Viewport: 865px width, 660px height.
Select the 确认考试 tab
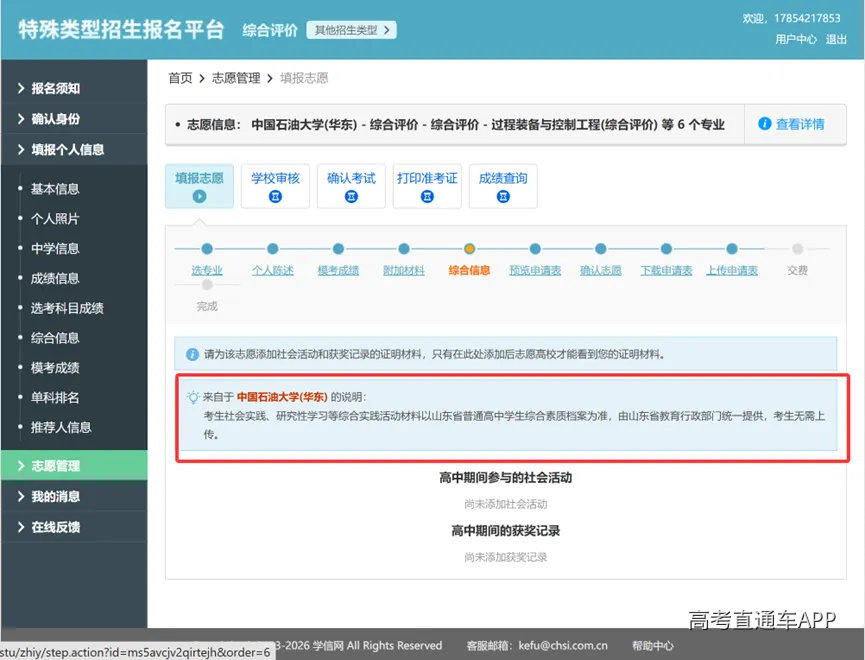point(351,186)
